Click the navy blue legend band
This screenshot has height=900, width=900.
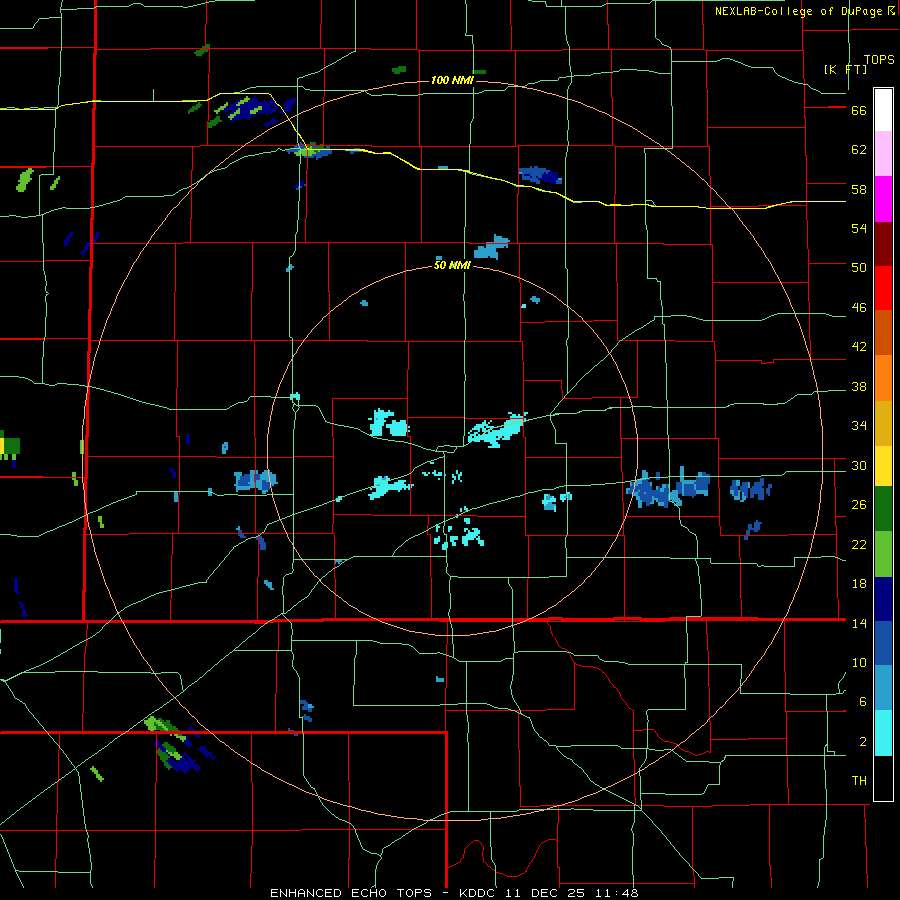coord(883,599)
